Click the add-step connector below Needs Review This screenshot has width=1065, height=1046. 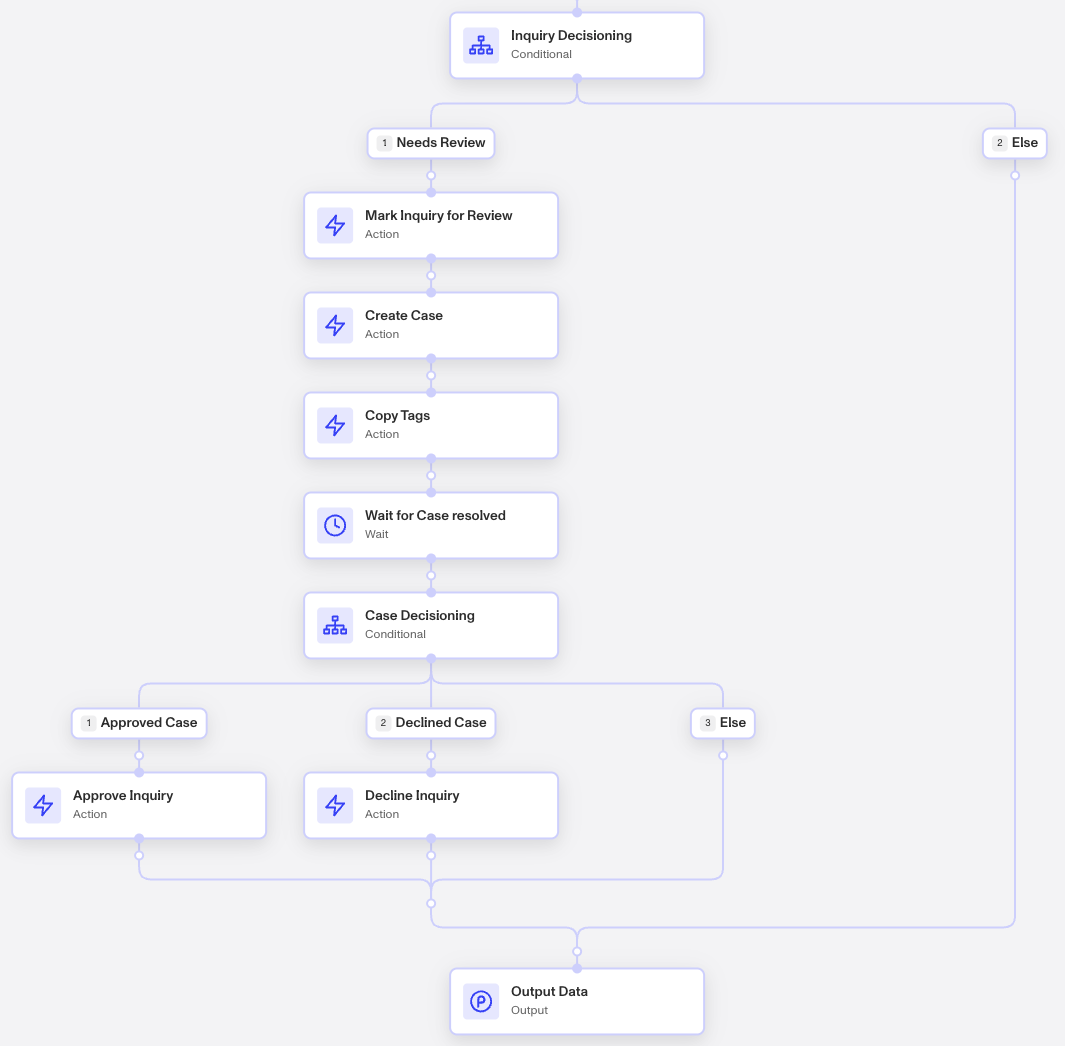[431, 175]
